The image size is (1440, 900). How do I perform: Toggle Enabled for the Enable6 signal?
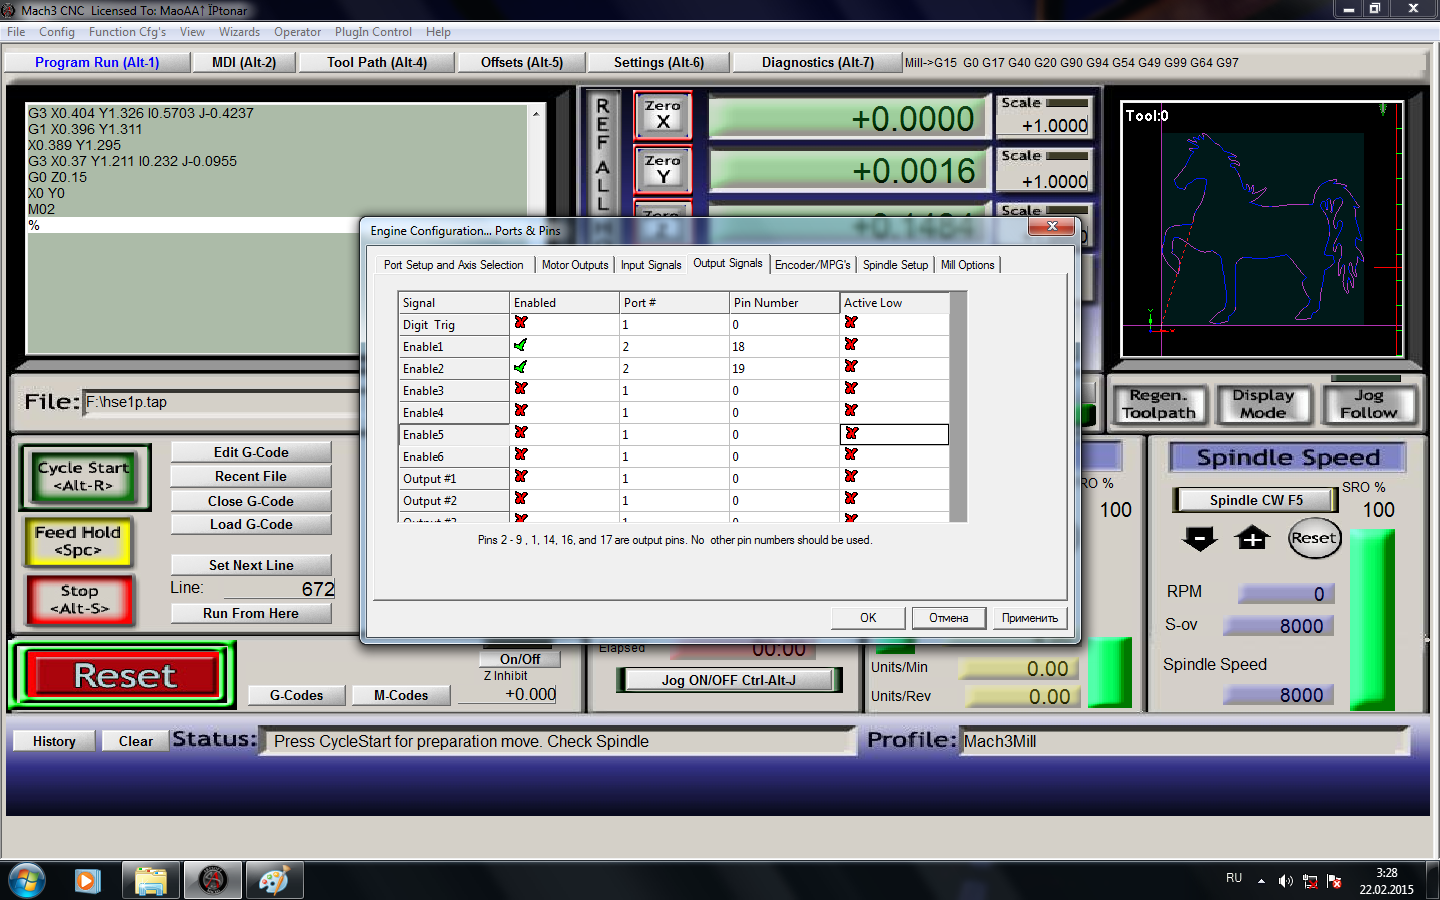point(521,455)
